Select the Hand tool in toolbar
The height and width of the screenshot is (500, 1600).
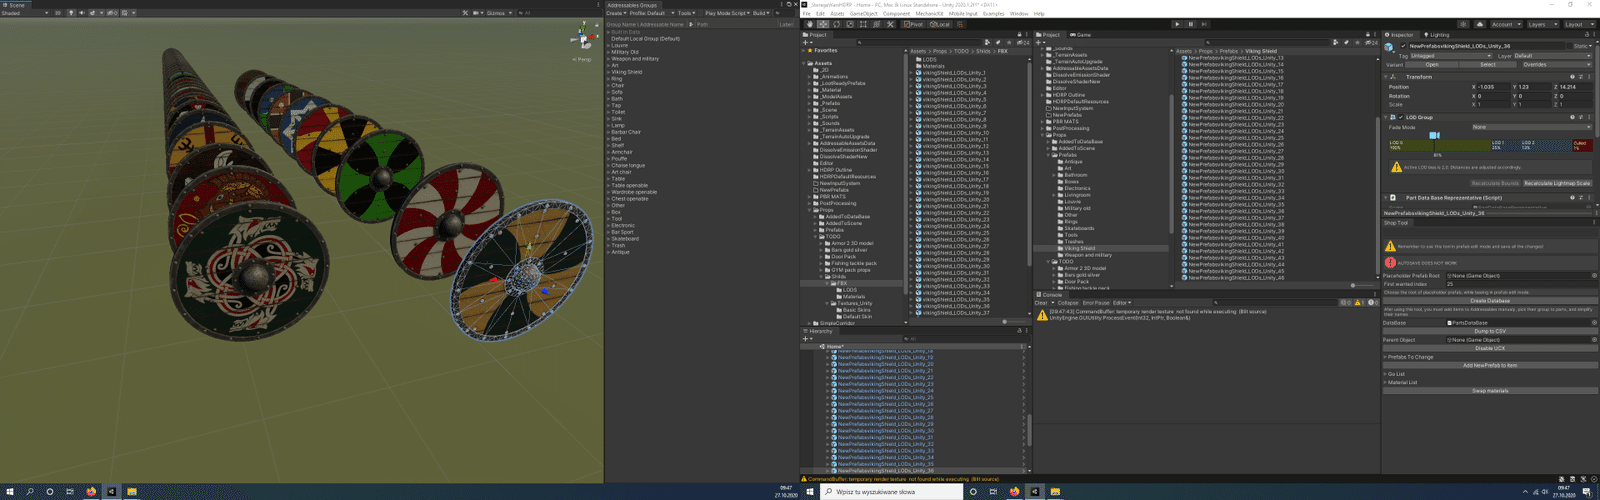(x=809, y=24)
